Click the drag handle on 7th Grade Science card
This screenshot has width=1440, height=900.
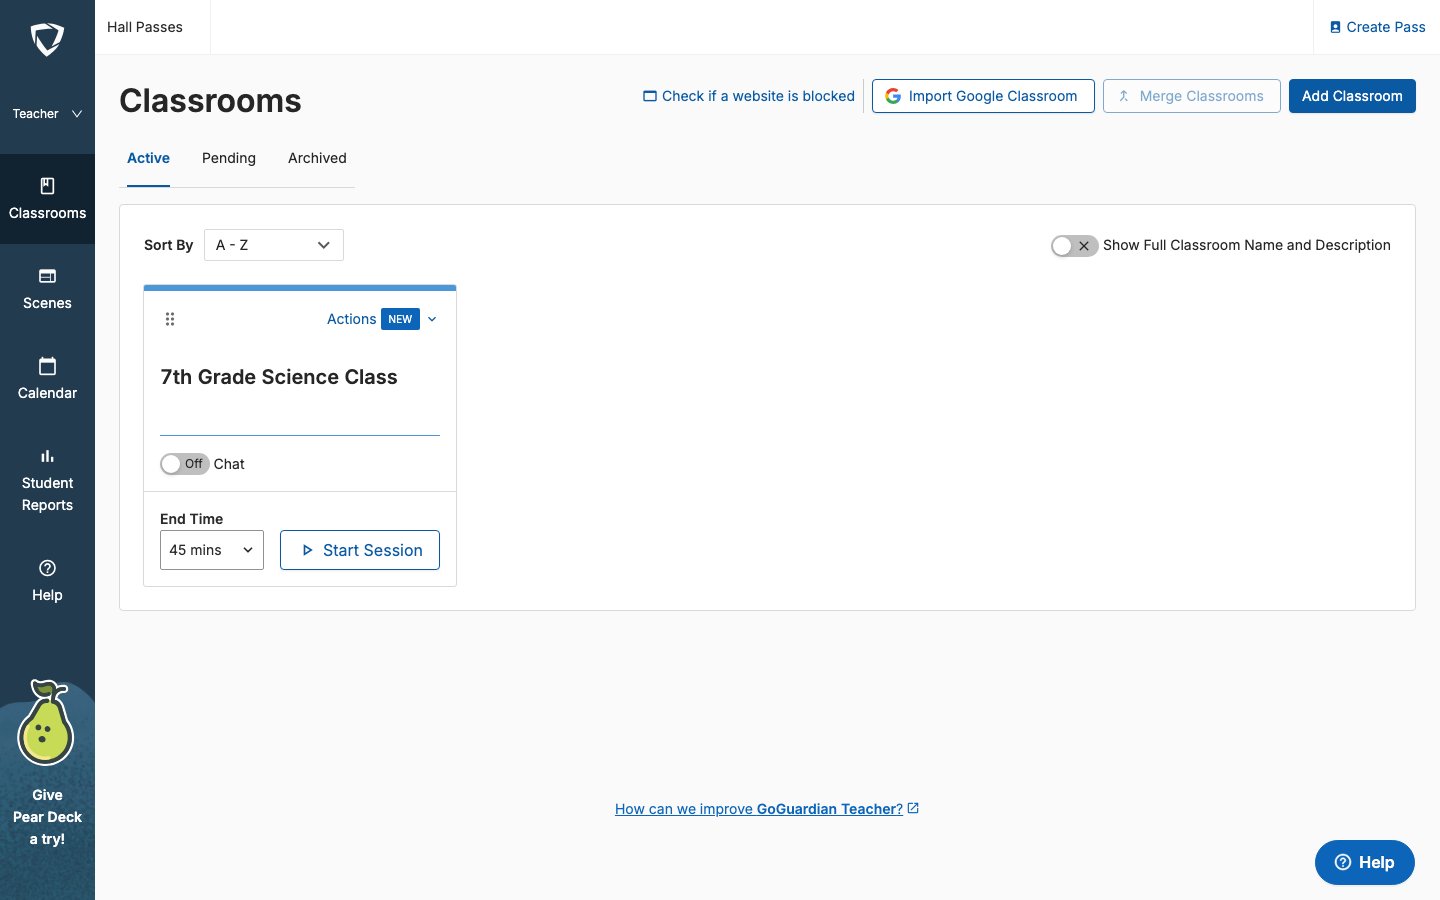[x=170, y=319]
